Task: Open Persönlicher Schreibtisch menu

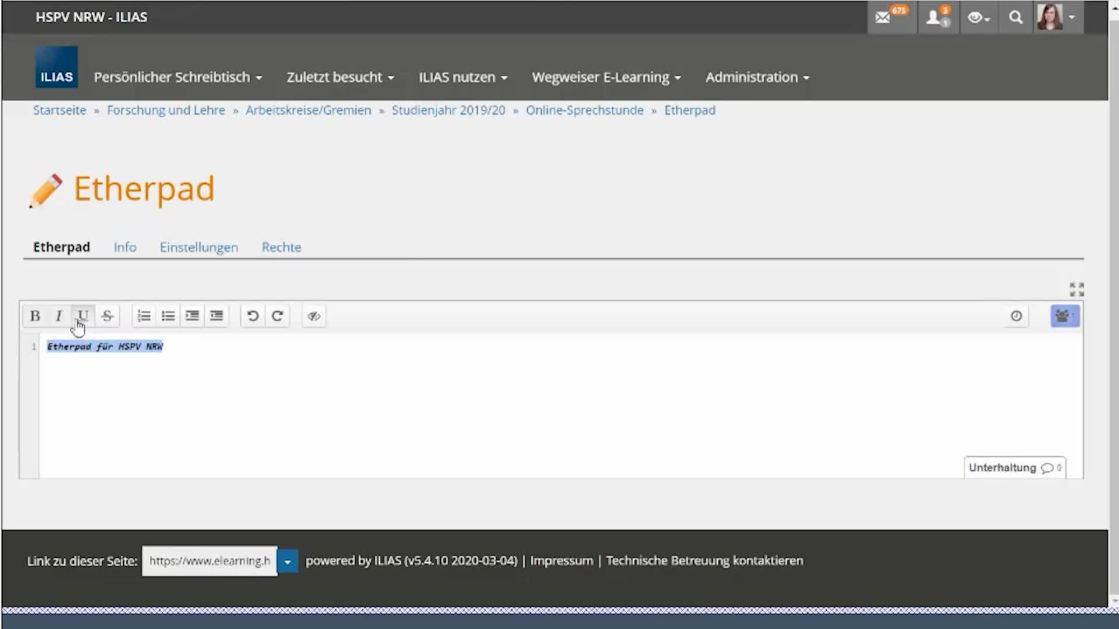Action: (x=178, y=77)
